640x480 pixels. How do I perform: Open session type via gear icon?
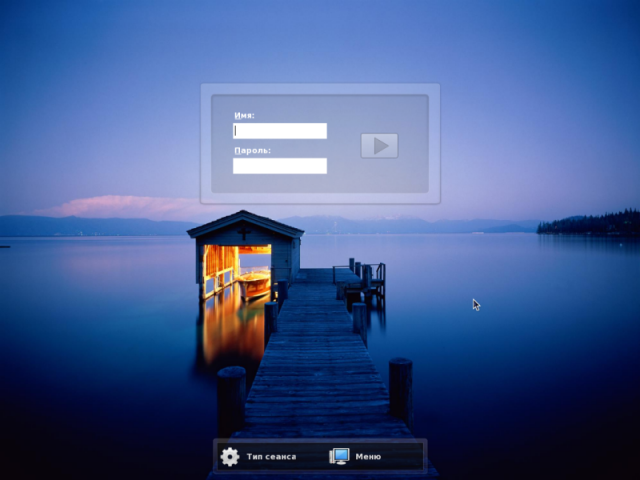230,457
